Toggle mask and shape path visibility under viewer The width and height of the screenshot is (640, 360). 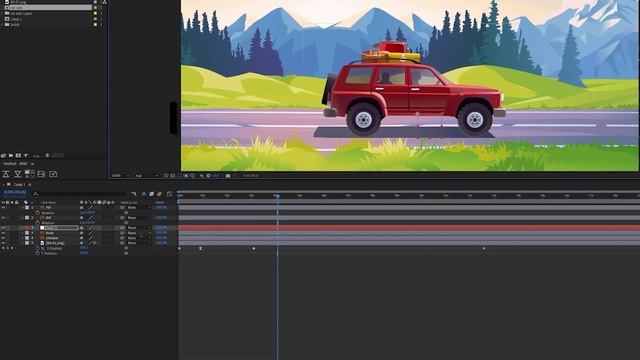tap(179, 176)
